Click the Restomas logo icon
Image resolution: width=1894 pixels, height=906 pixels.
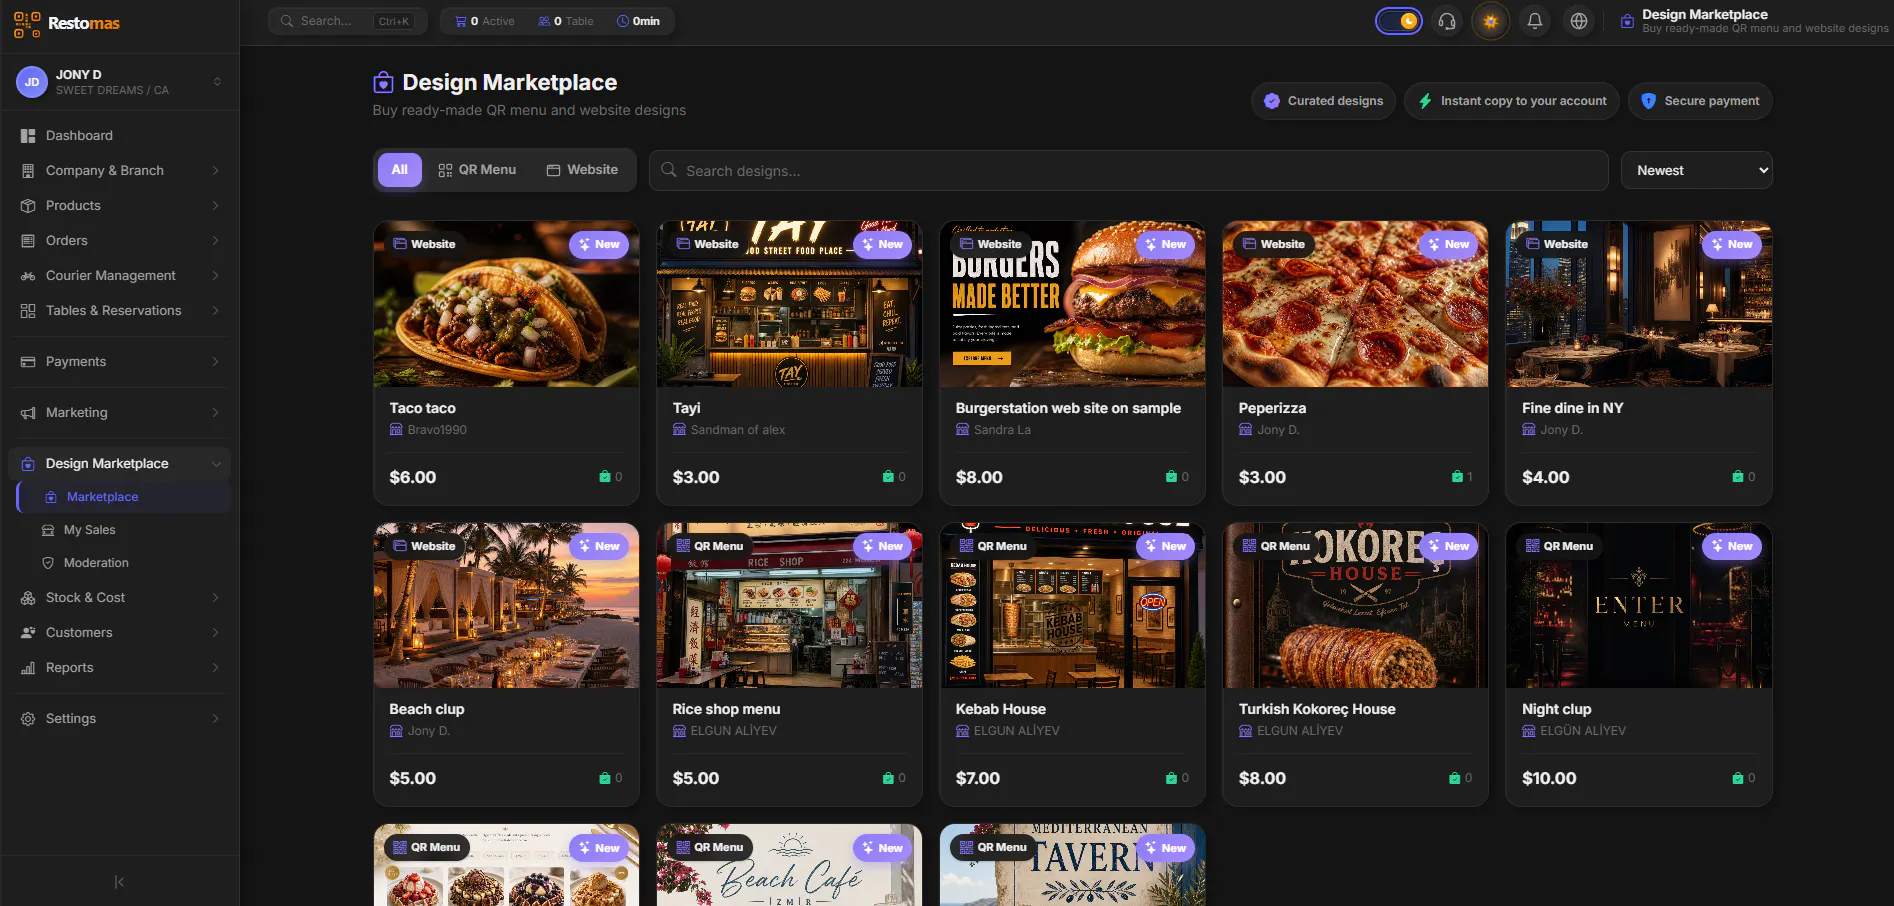pos(27,24)
